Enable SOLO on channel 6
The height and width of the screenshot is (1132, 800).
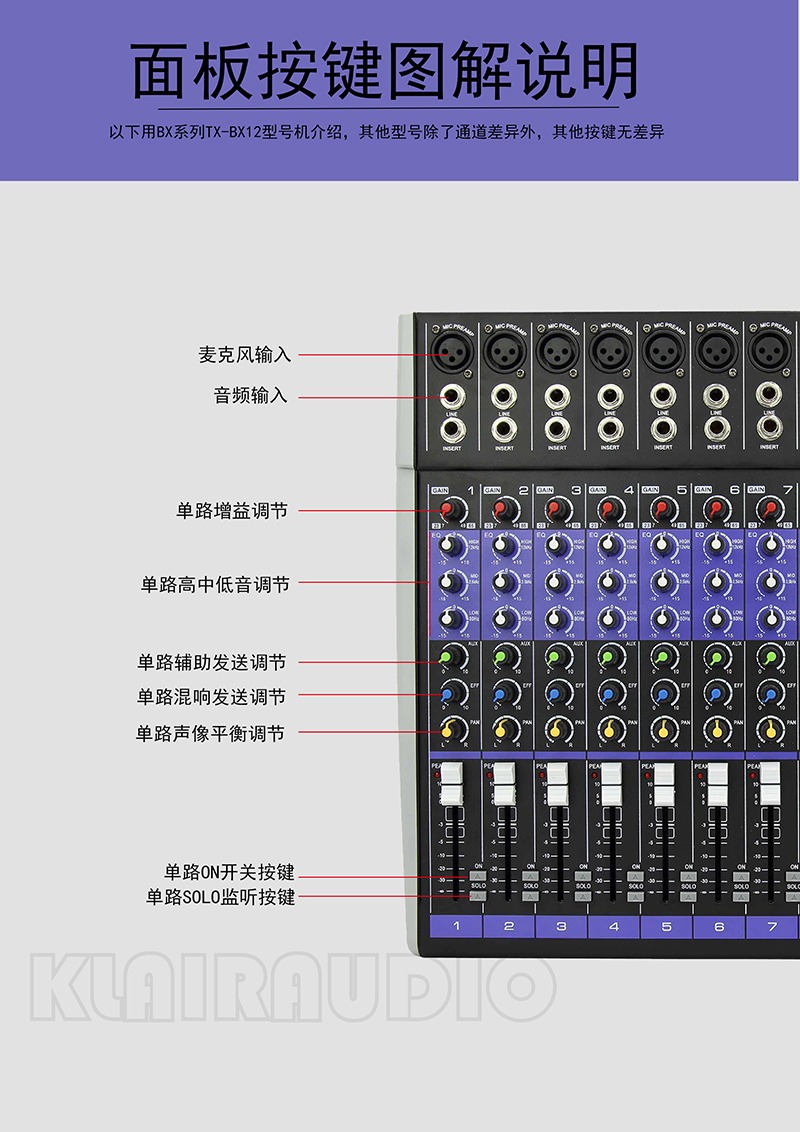pos(741,896)
